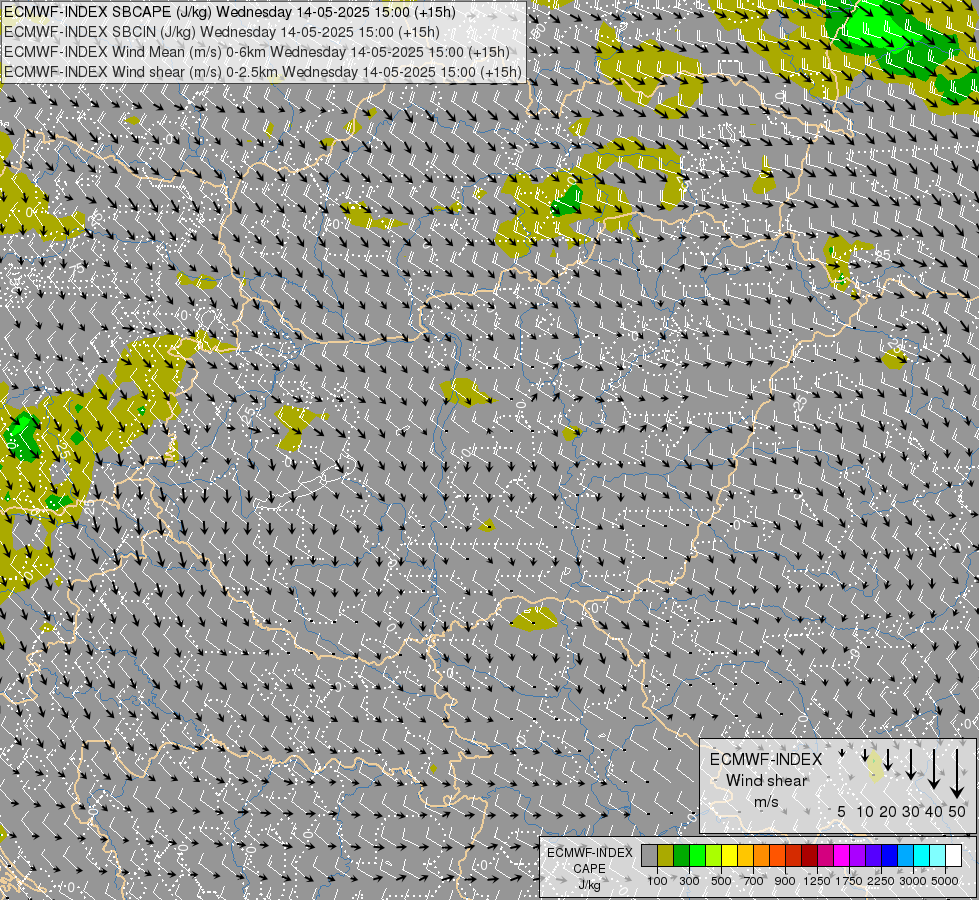
Task: Click the CAPE legend value 3000
Action: coord(913,881)
